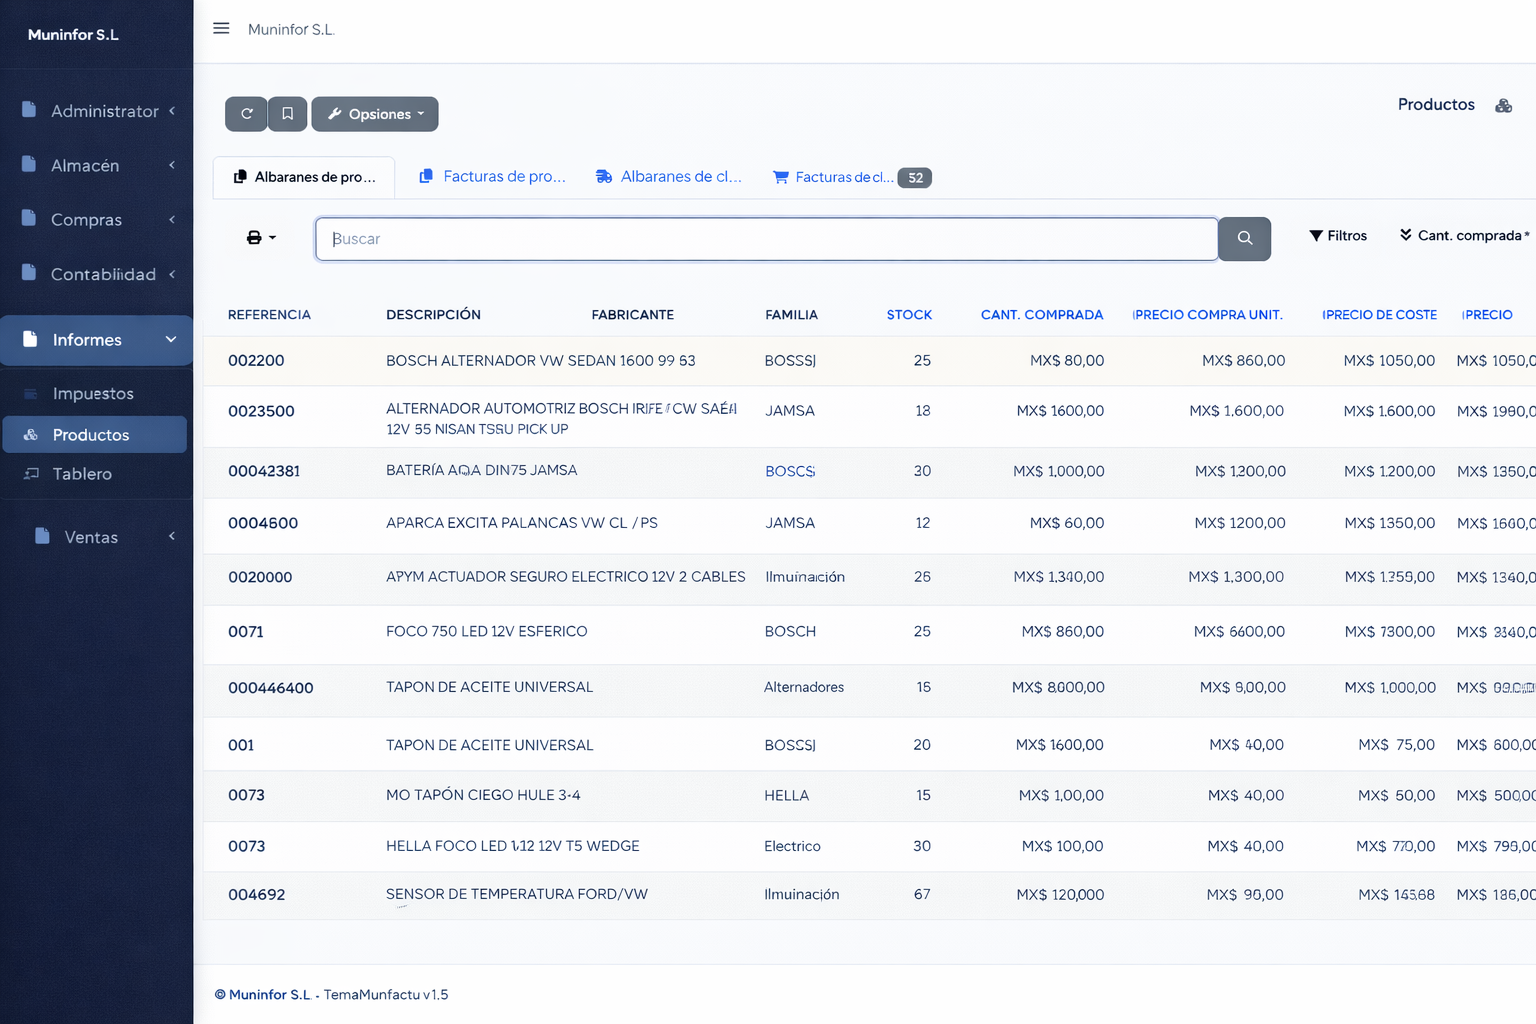Viewport: 1536px width, 1024px height.
Task: Click the refresh page icon button
Action: [246, 114]
